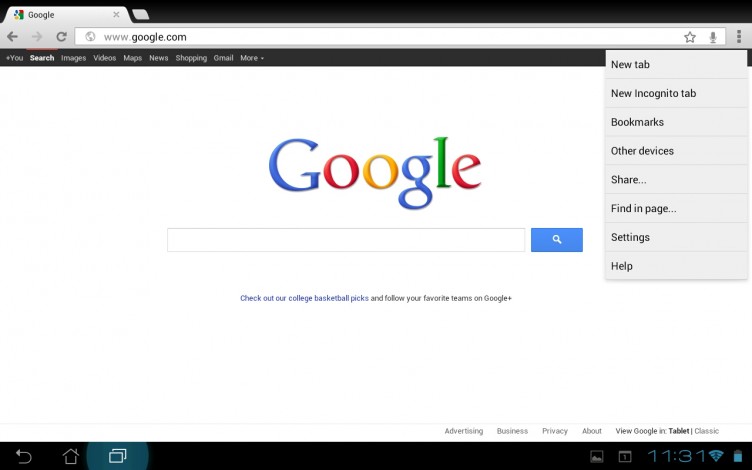Image resolution: width=752 pixels, height=470 pixels.
Task: Open the Privacy footer link
Action: 555,431
